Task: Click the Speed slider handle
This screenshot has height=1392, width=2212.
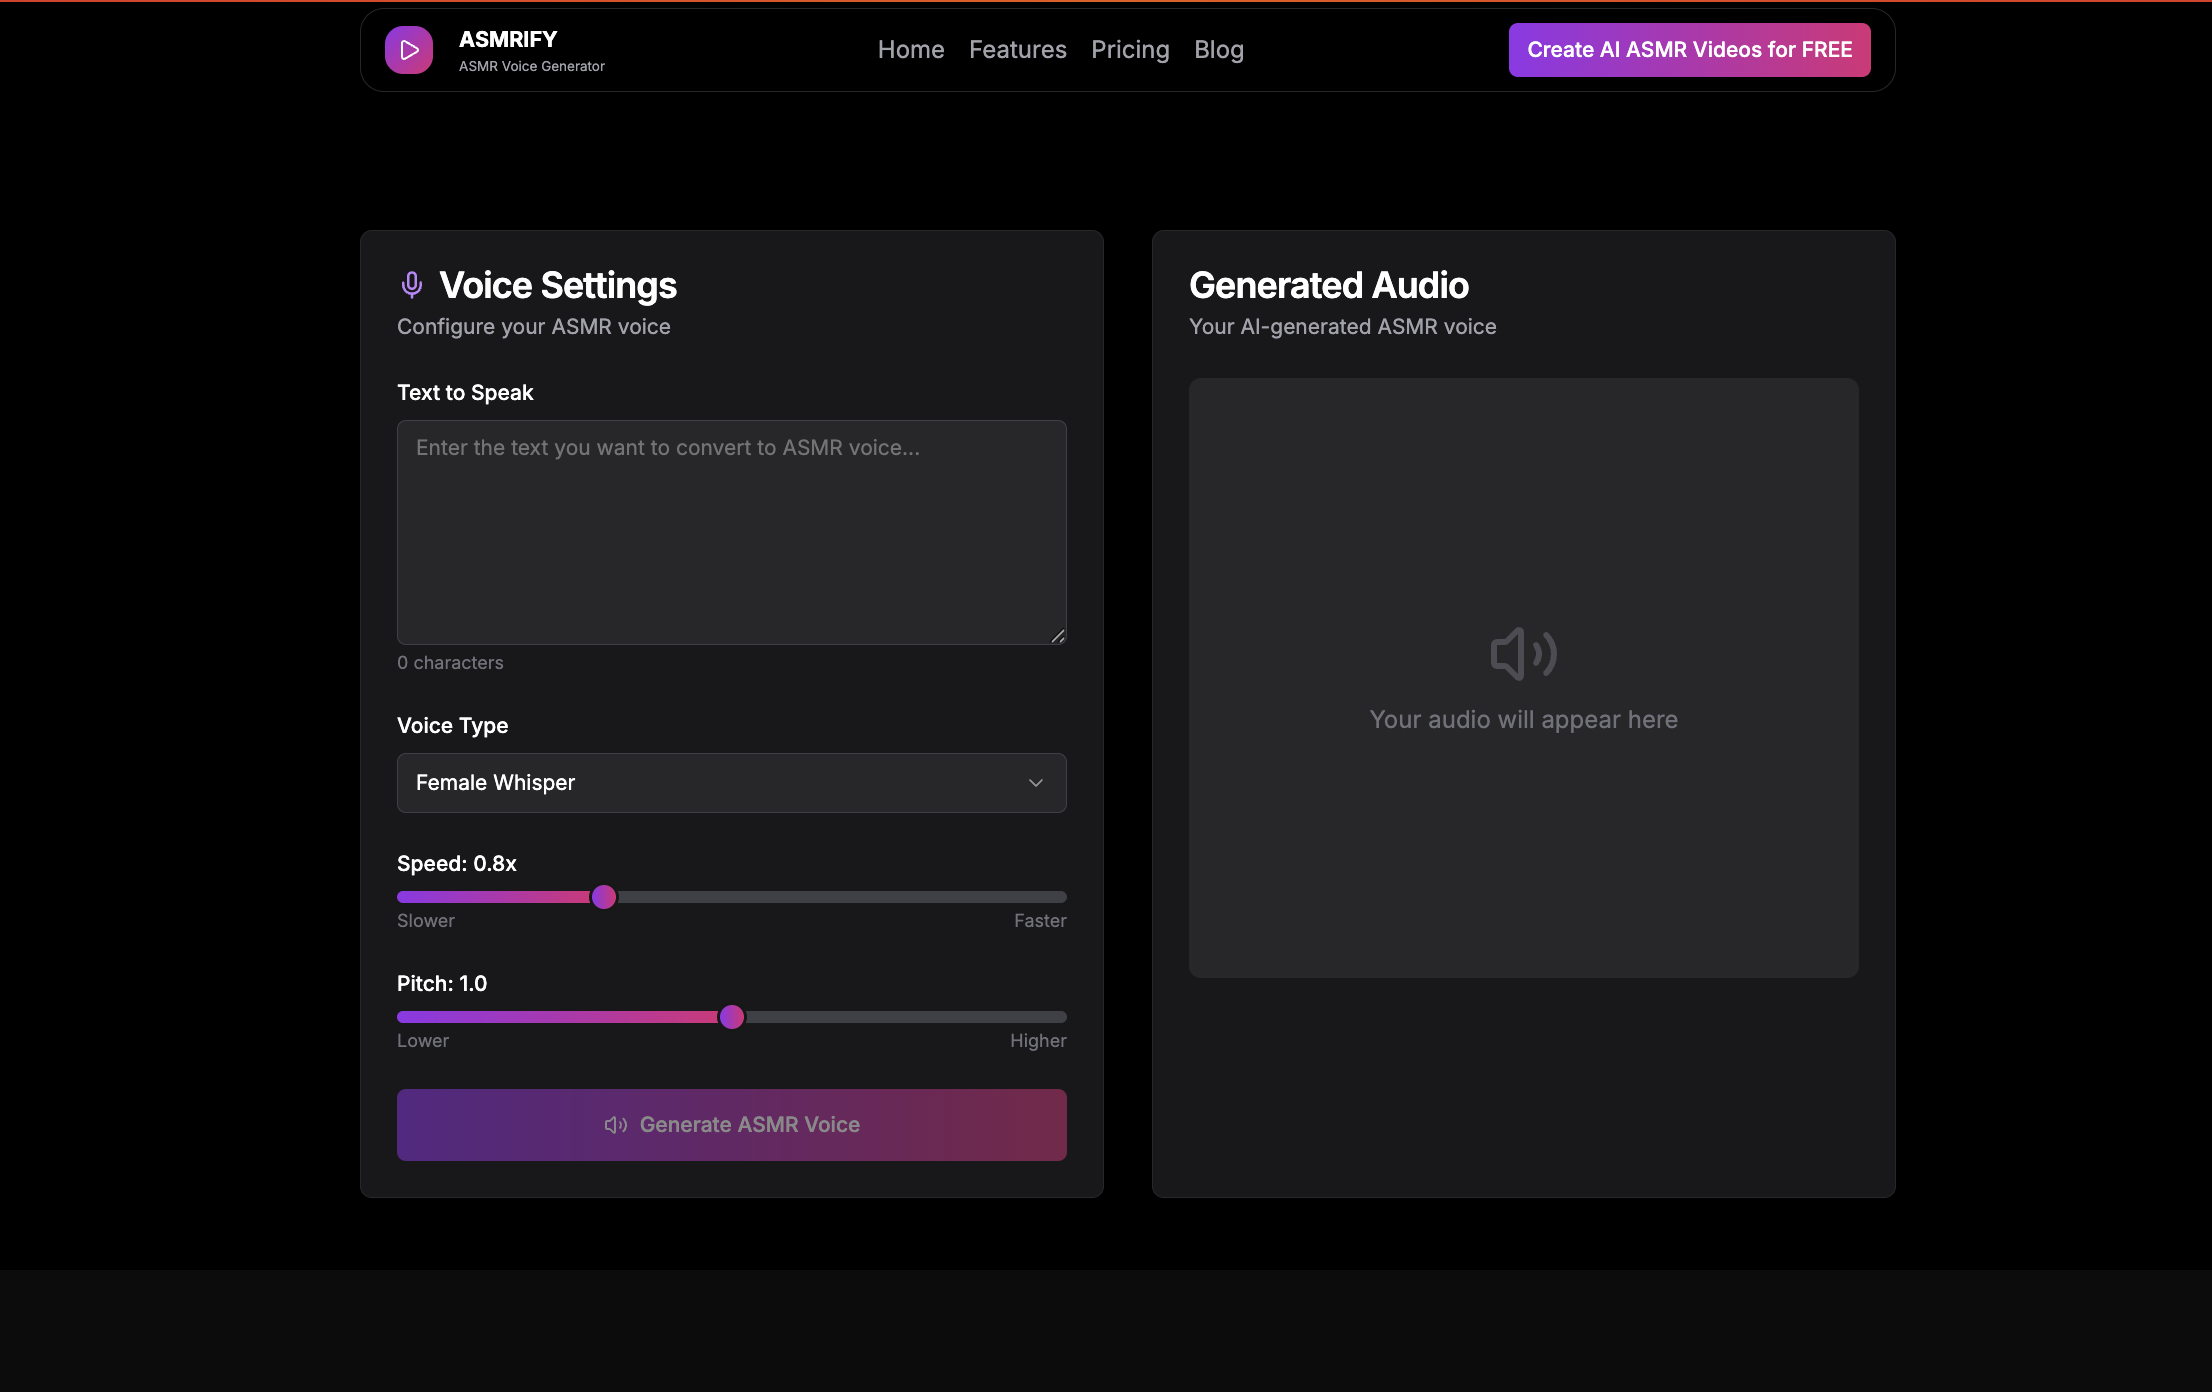Action: click(604, 897)
